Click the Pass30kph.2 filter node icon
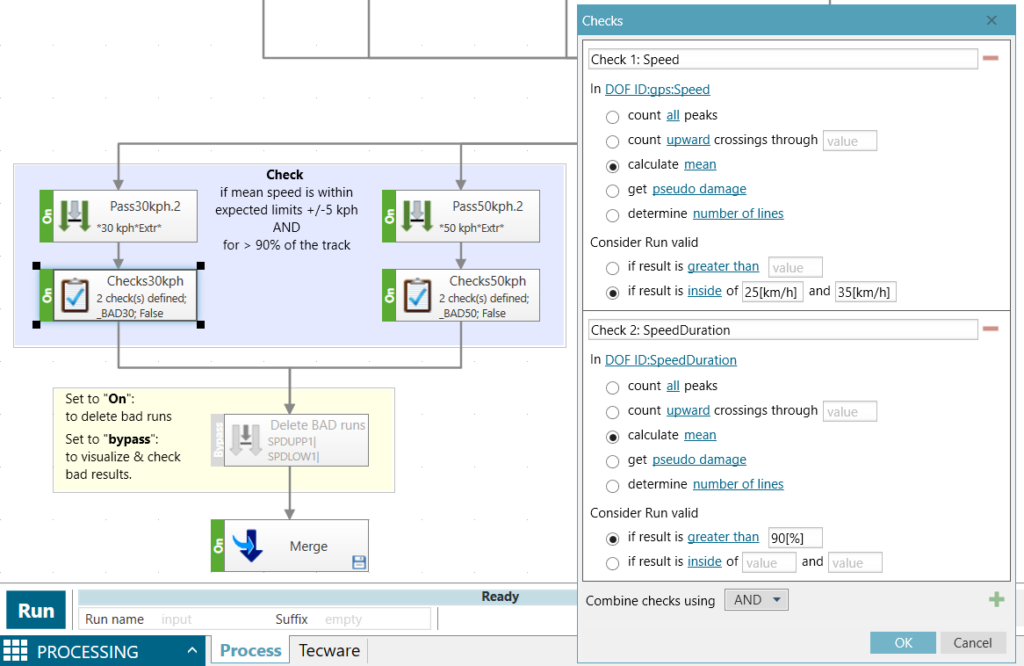Viewport: 1024px width, 666px height. [x=76, y=216]
